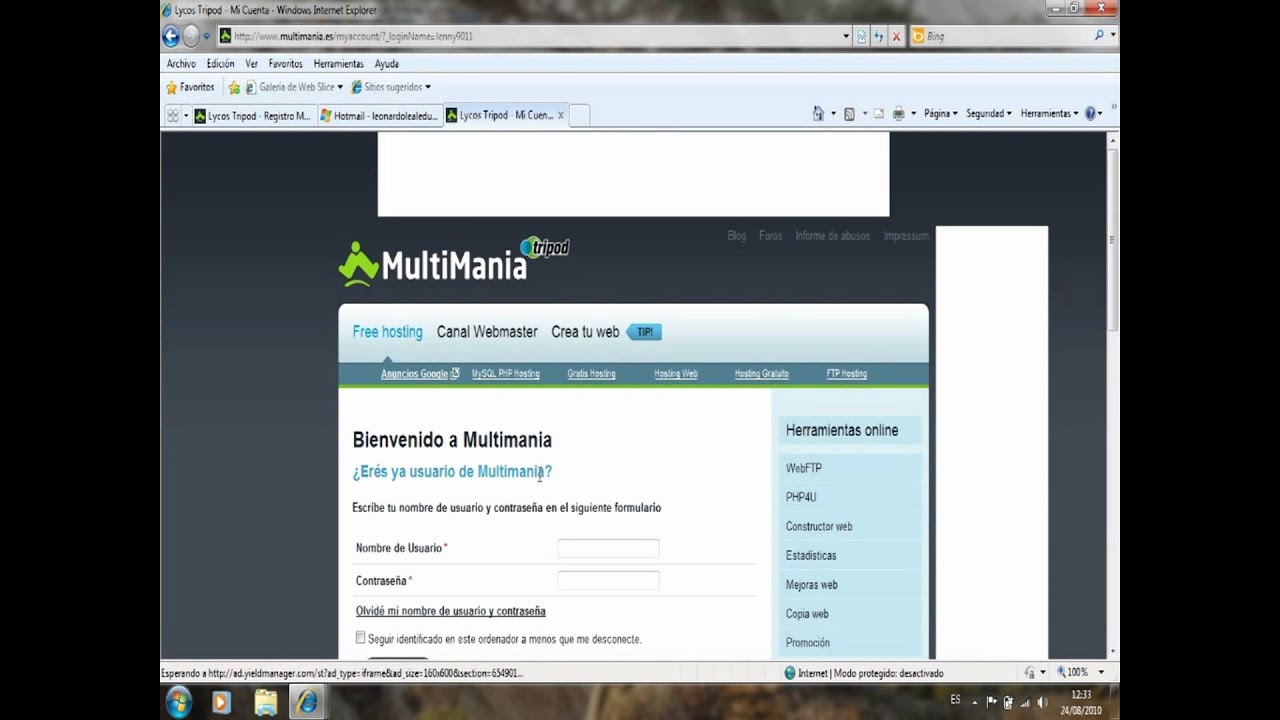Open Windows Explorer folder in taskbar
Viewport: 1280px width, 720px height.
(x=265, y=703)
